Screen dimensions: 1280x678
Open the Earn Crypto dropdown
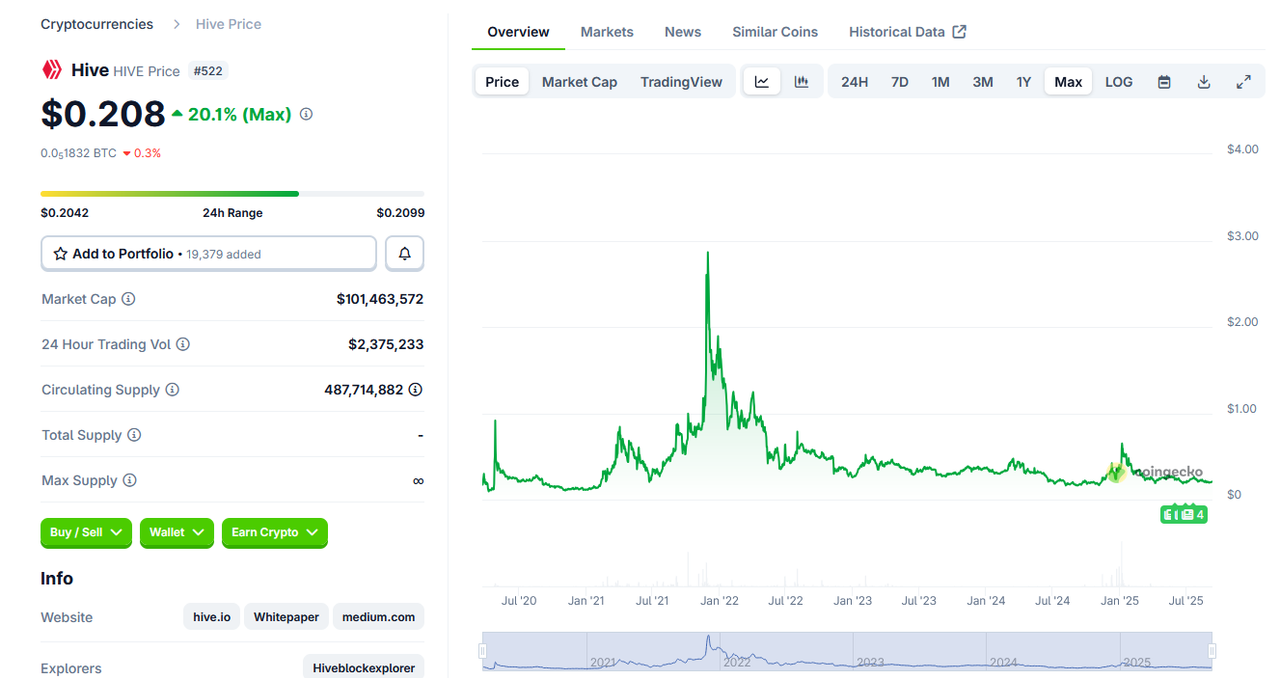pyautogui.click(x=274, y=533)
